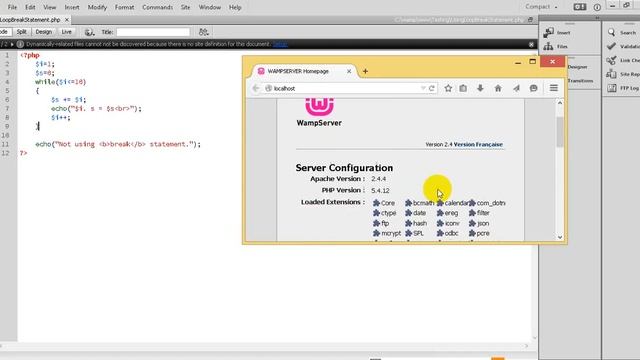Viewport: 640px width, 360px height.
Task: Click the file management icon beside Title
Action: click(203, 32)
